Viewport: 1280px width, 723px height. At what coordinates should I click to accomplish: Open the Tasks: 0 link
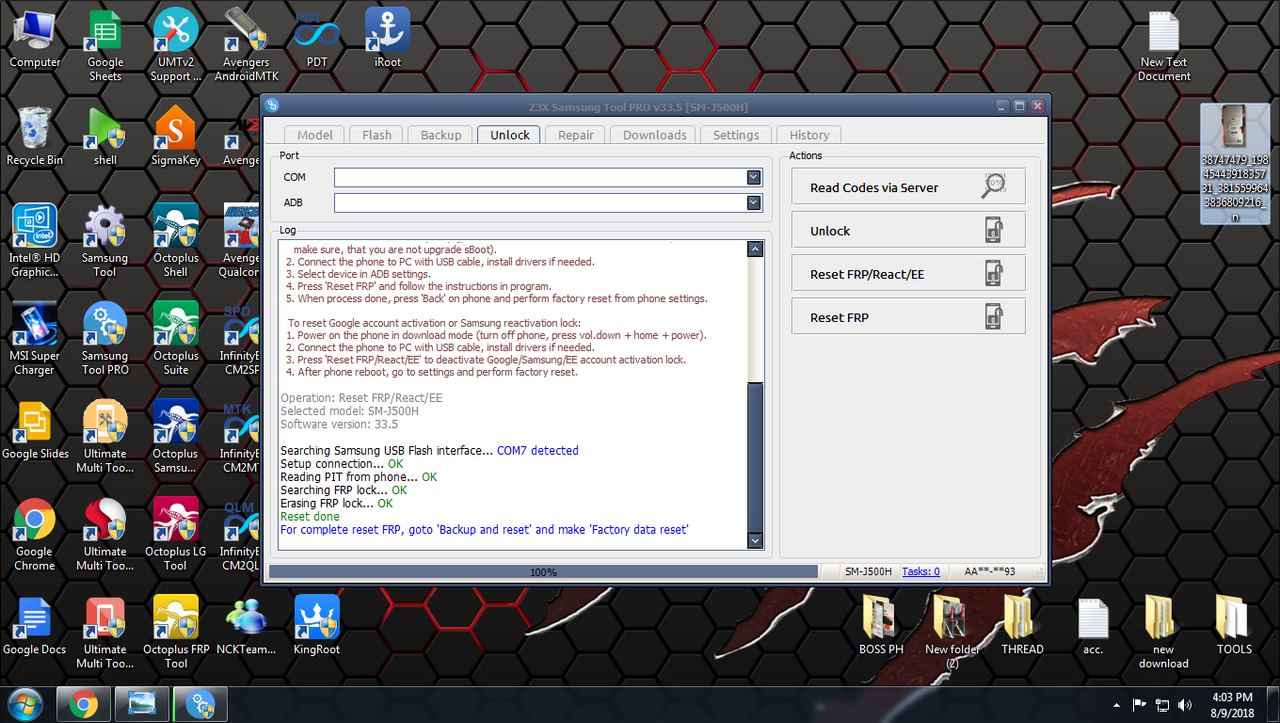click(920, 572)
